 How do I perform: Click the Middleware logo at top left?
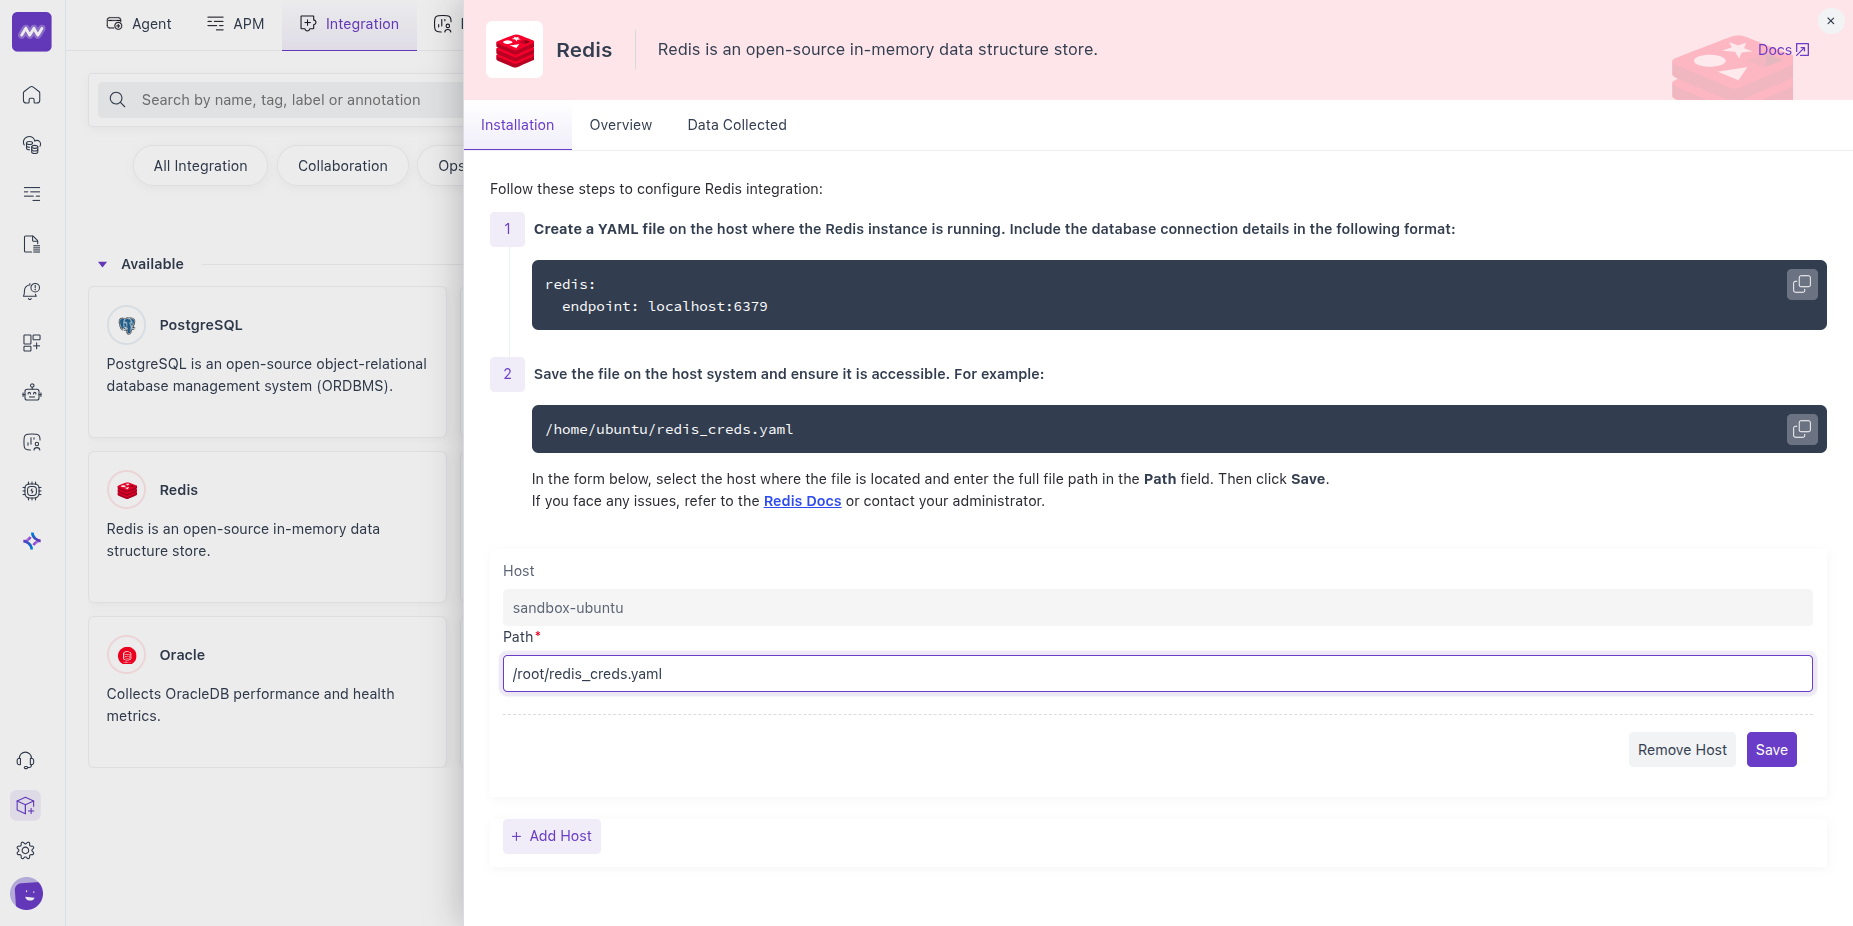pos(31,31)
